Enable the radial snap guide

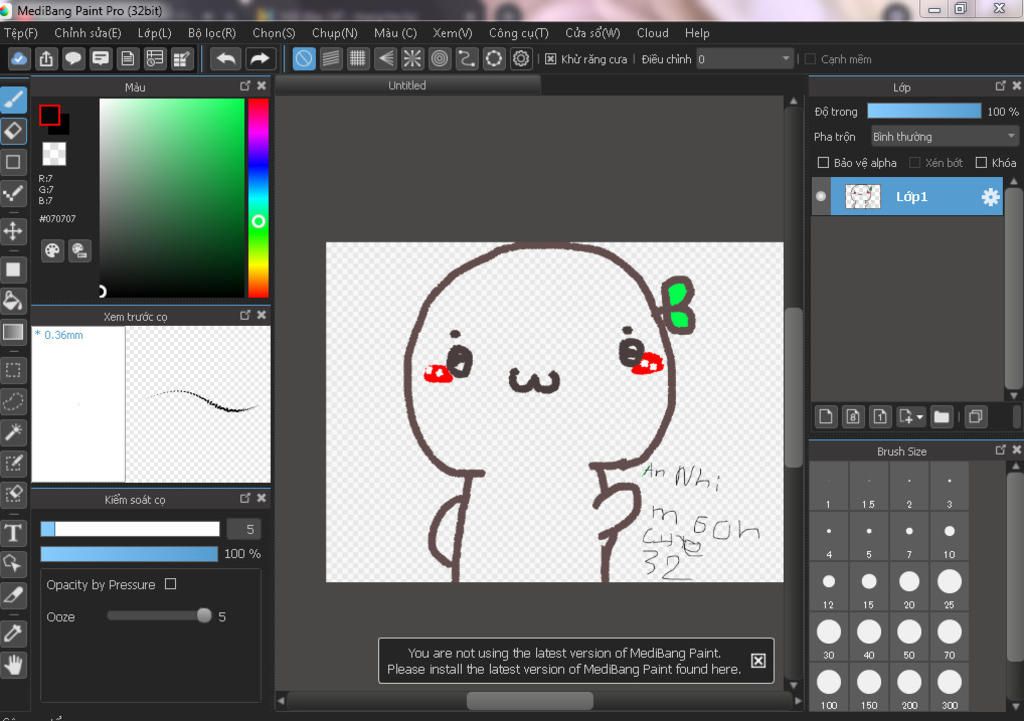pyautogui.click(x=412, y=59)
